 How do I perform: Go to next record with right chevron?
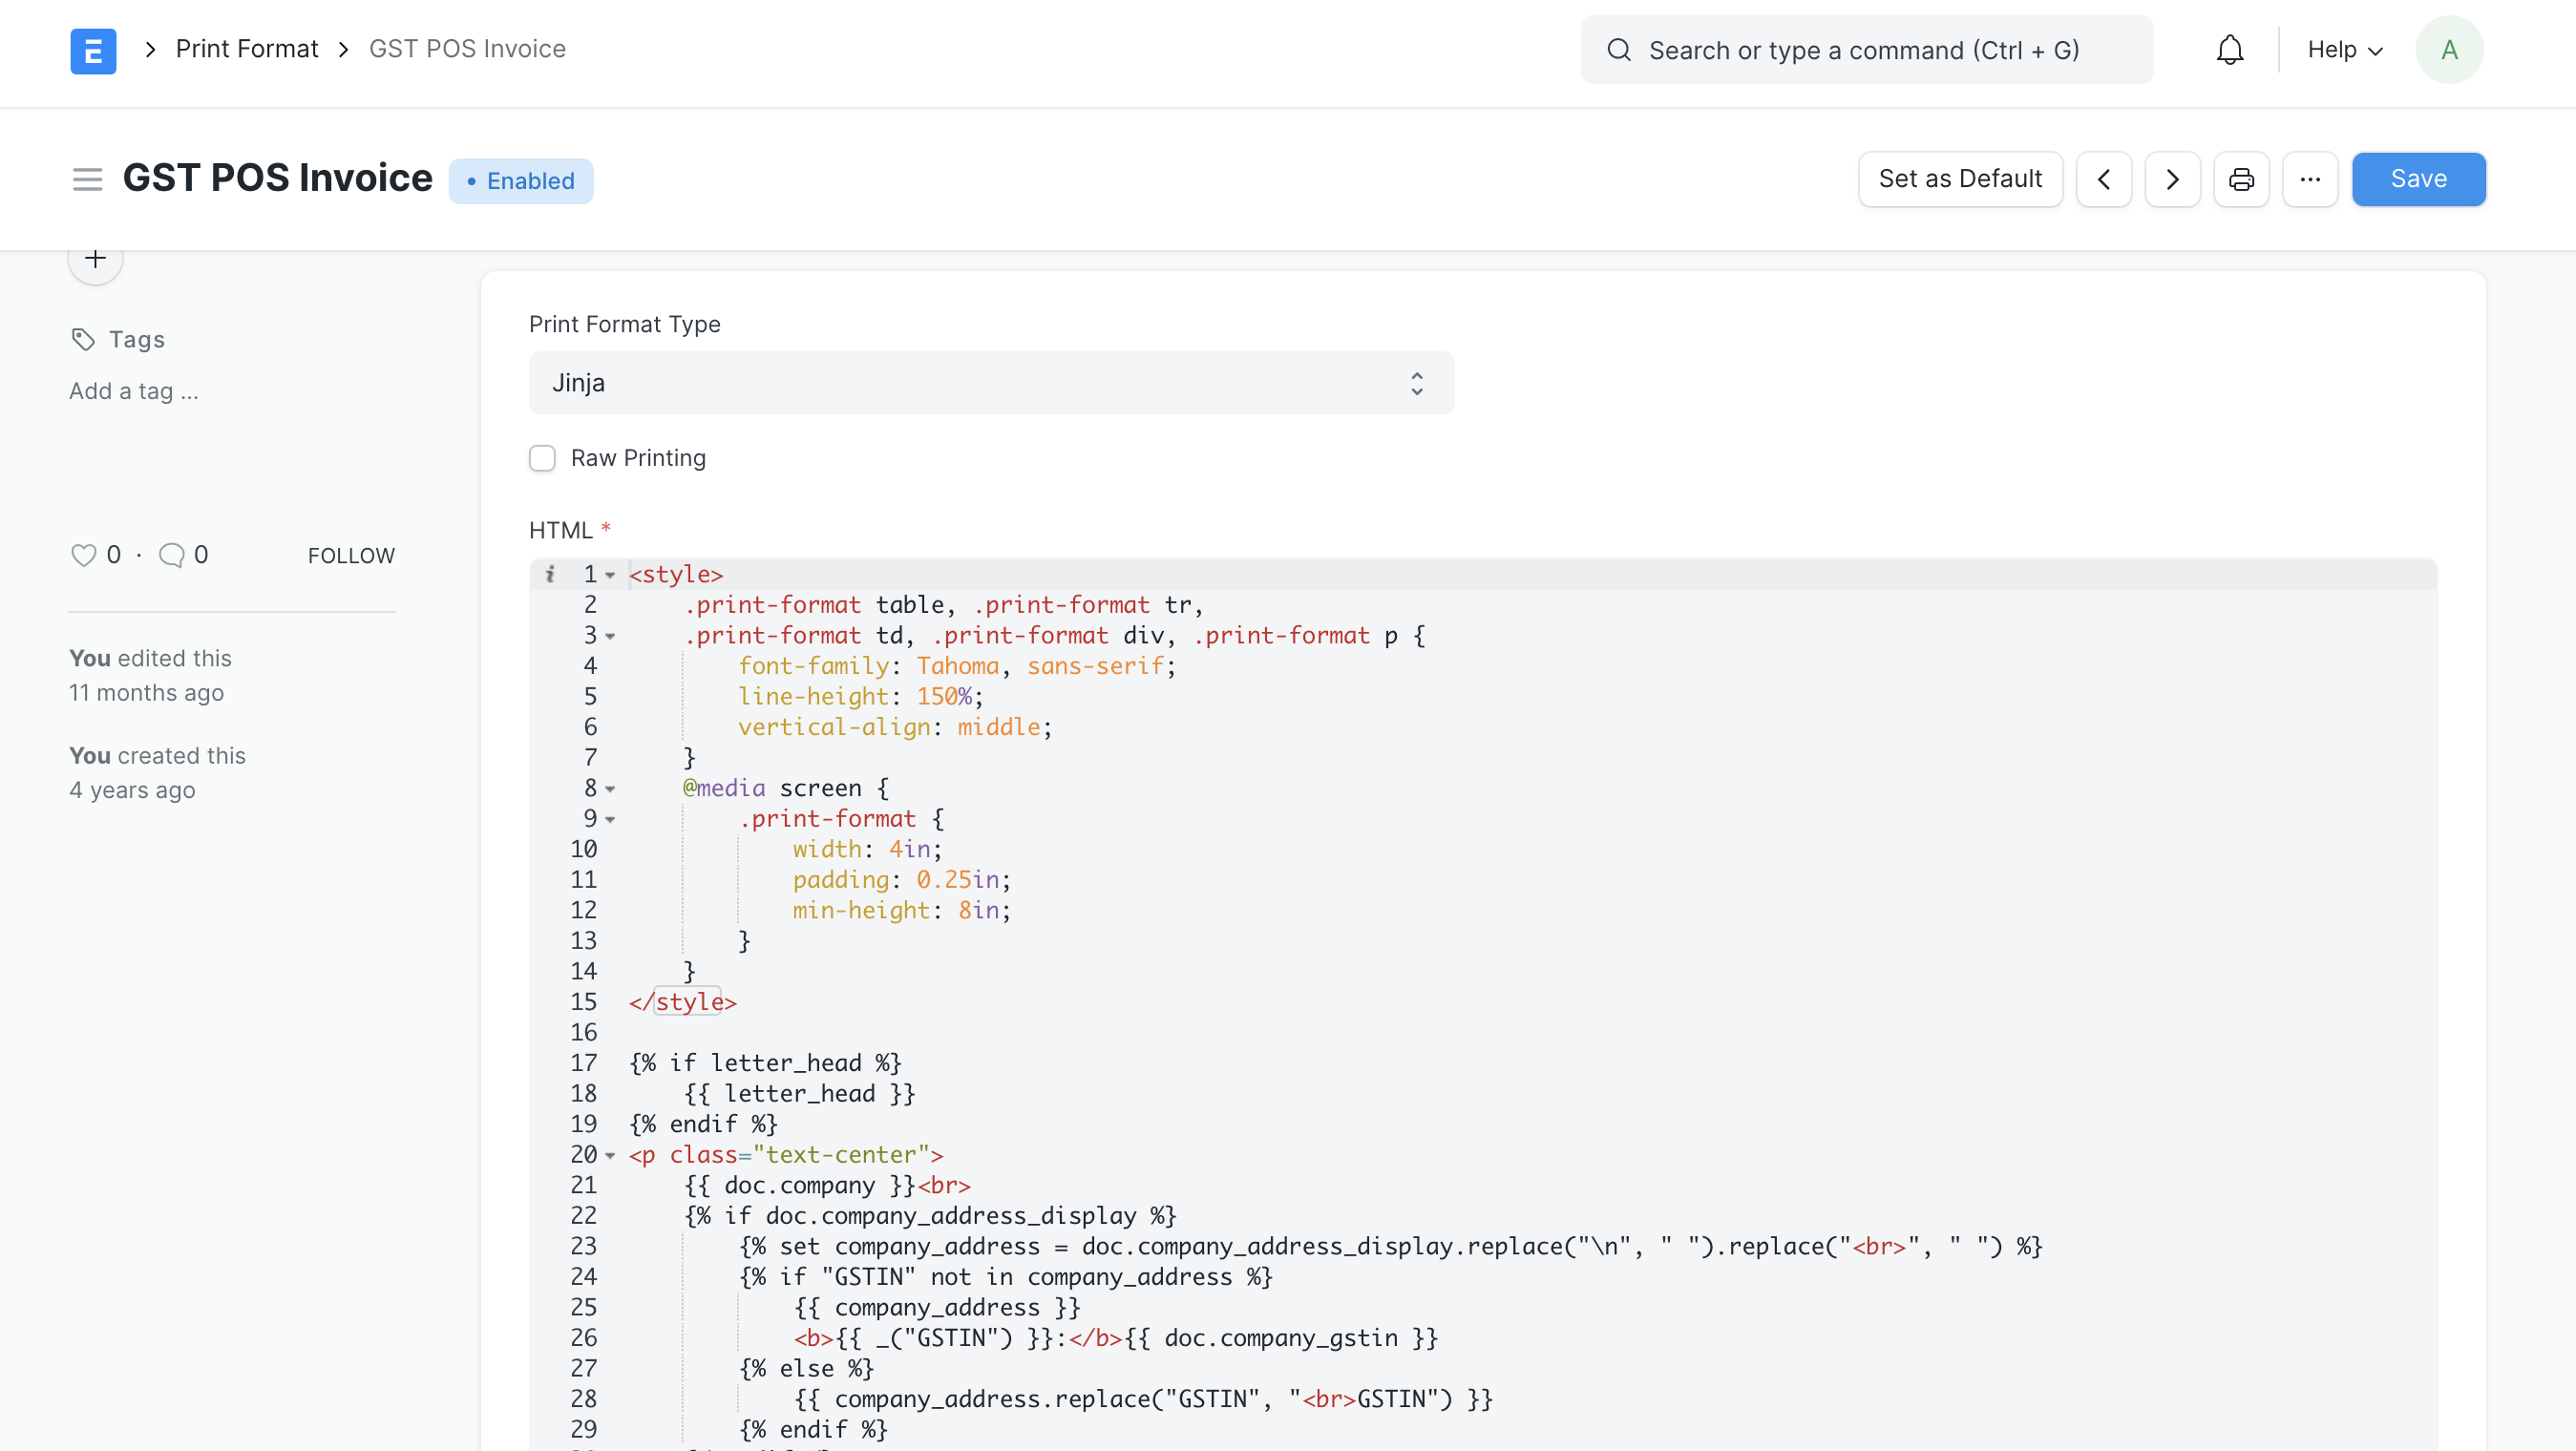click(x=2172, y=179)
